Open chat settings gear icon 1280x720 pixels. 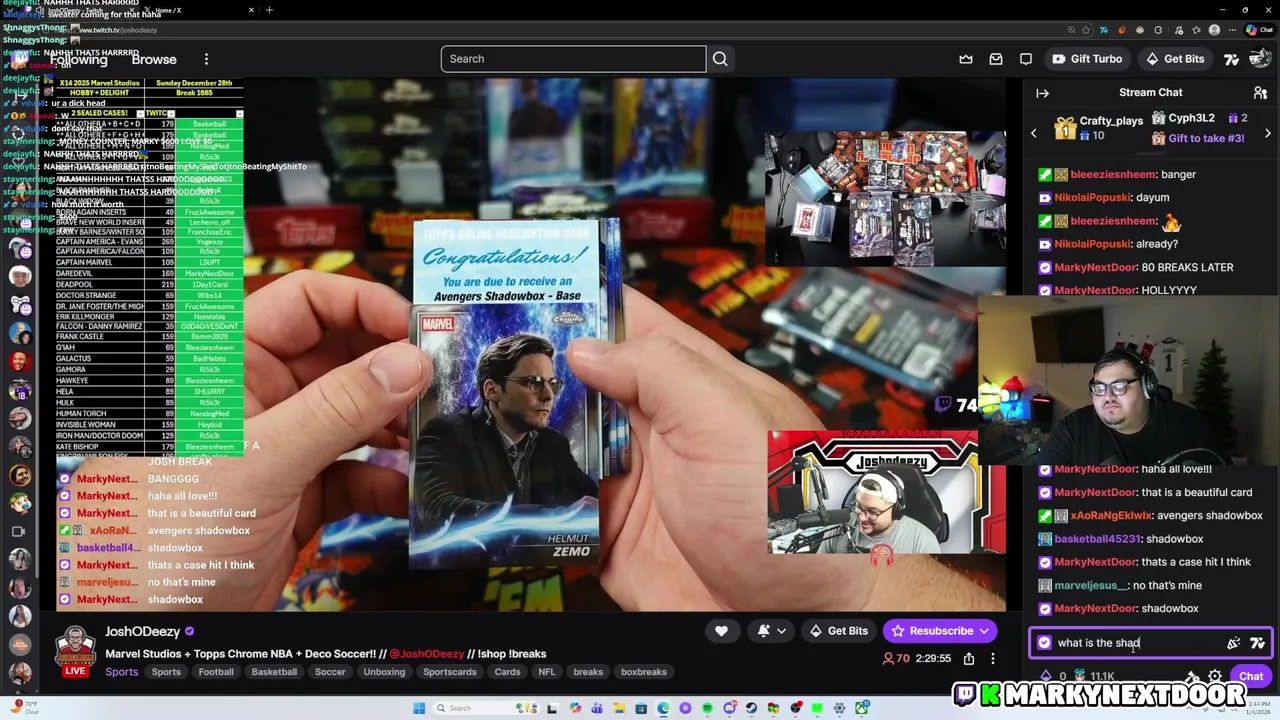1215,676
